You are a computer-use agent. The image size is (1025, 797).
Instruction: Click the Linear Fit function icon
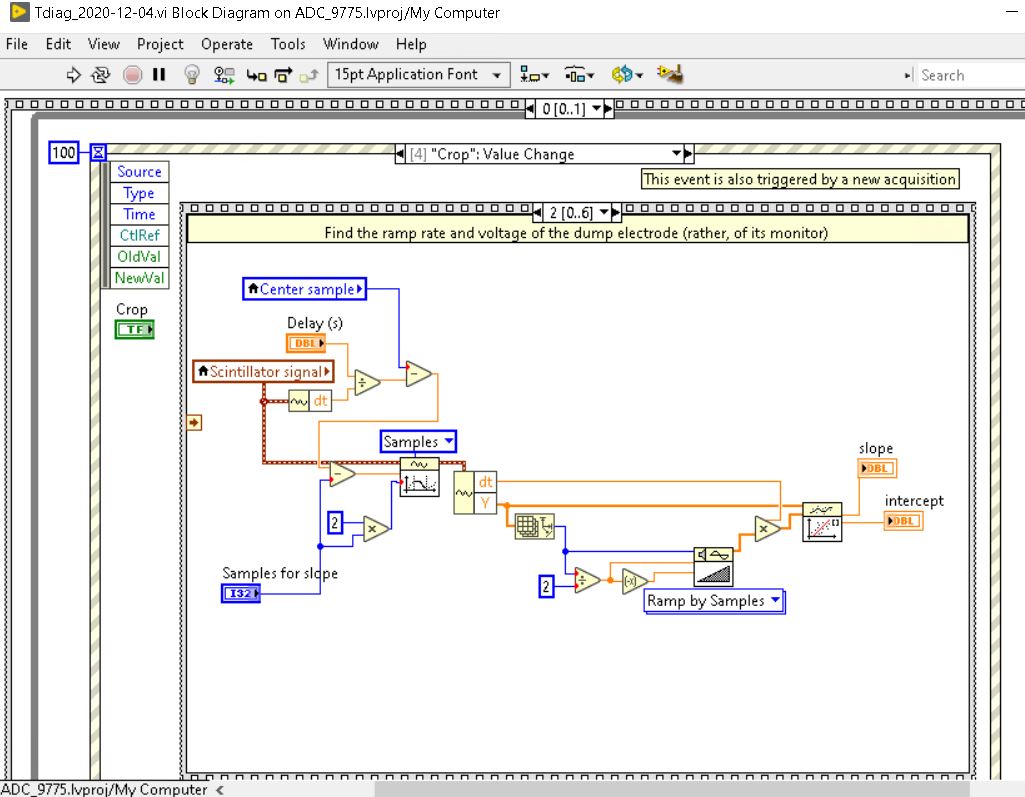822,523
